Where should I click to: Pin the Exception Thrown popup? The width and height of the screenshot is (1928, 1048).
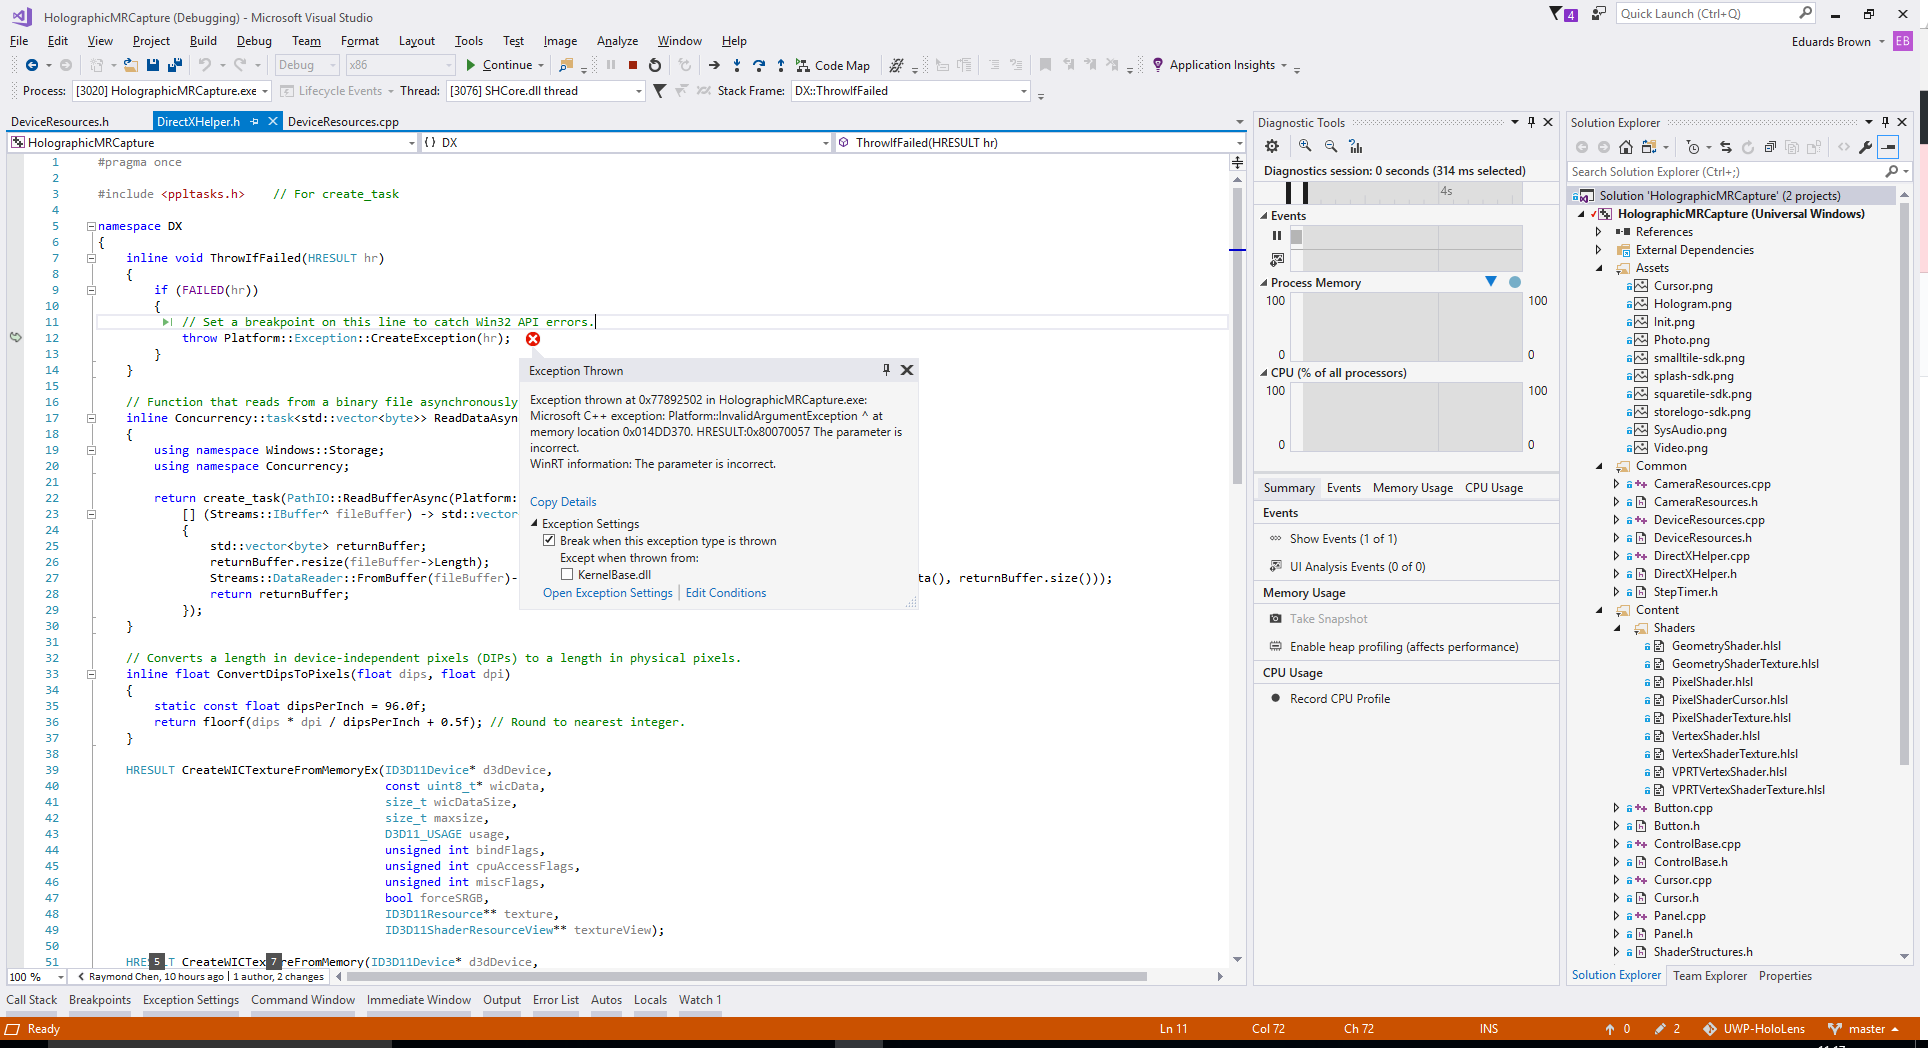(x=885, y=369)
